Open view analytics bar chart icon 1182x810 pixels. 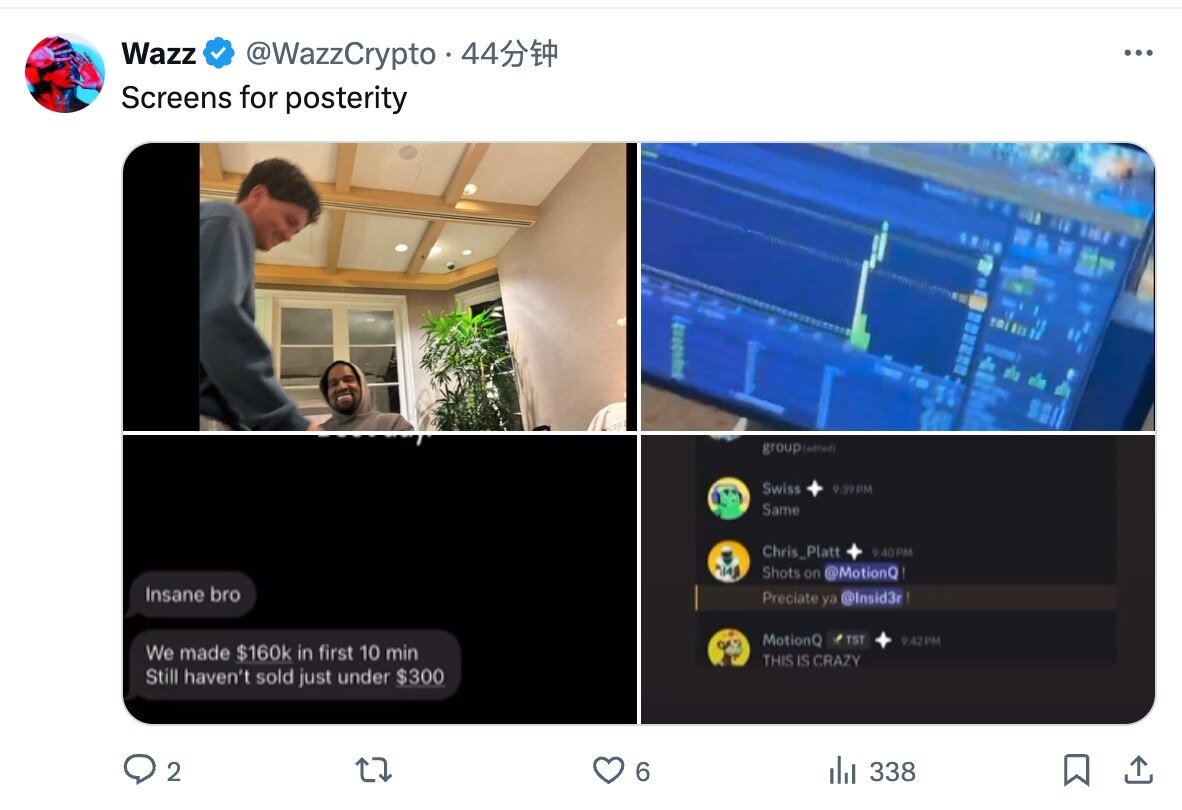pyautogui.click(x=843, y=770)
